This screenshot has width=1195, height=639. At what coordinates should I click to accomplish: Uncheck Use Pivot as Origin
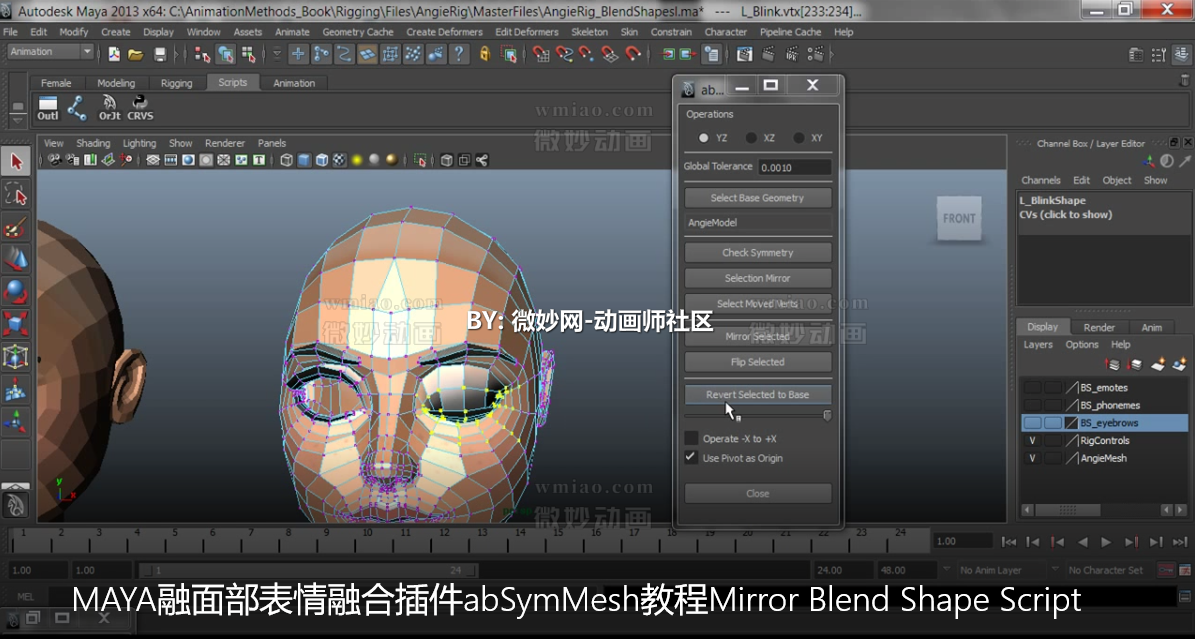[691, 458]
